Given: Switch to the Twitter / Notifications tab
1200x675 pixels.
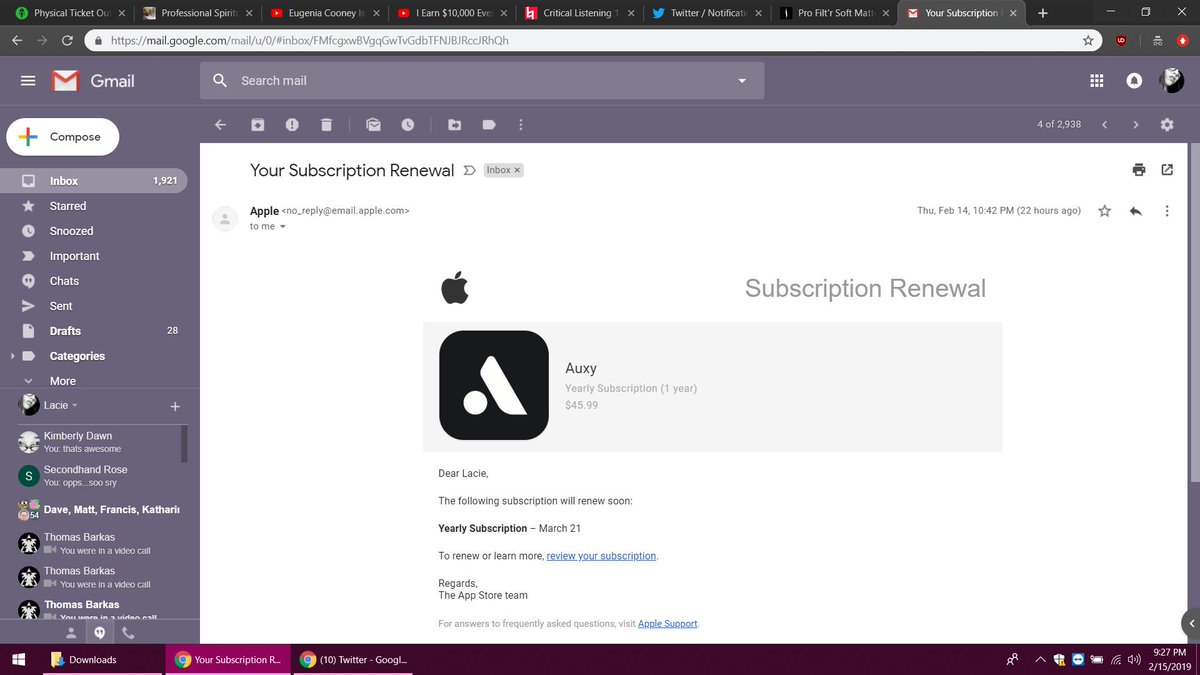Looking at the screenshot, I should coord(709,13).
